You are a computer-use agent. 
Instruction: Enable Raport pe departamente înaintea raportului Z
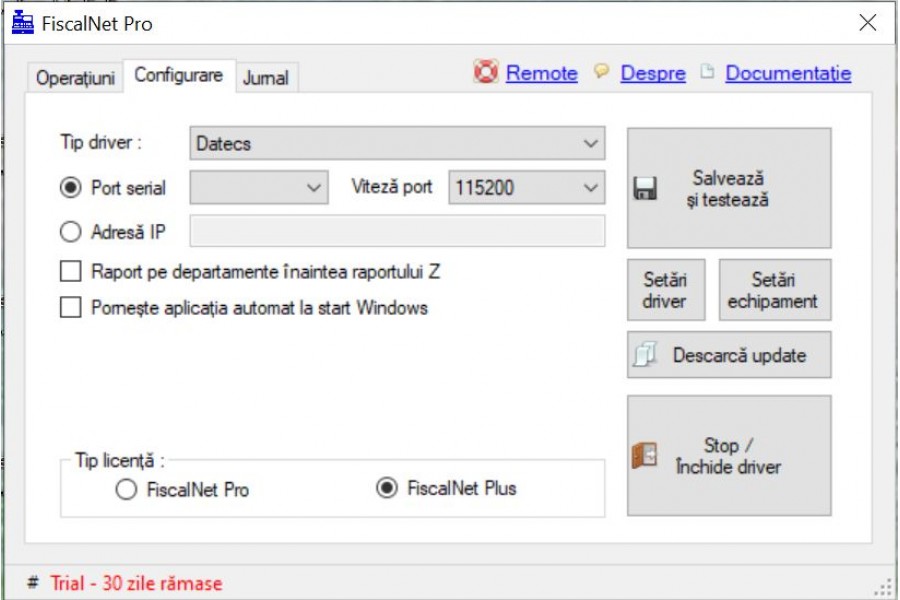(x=71, y=271)
